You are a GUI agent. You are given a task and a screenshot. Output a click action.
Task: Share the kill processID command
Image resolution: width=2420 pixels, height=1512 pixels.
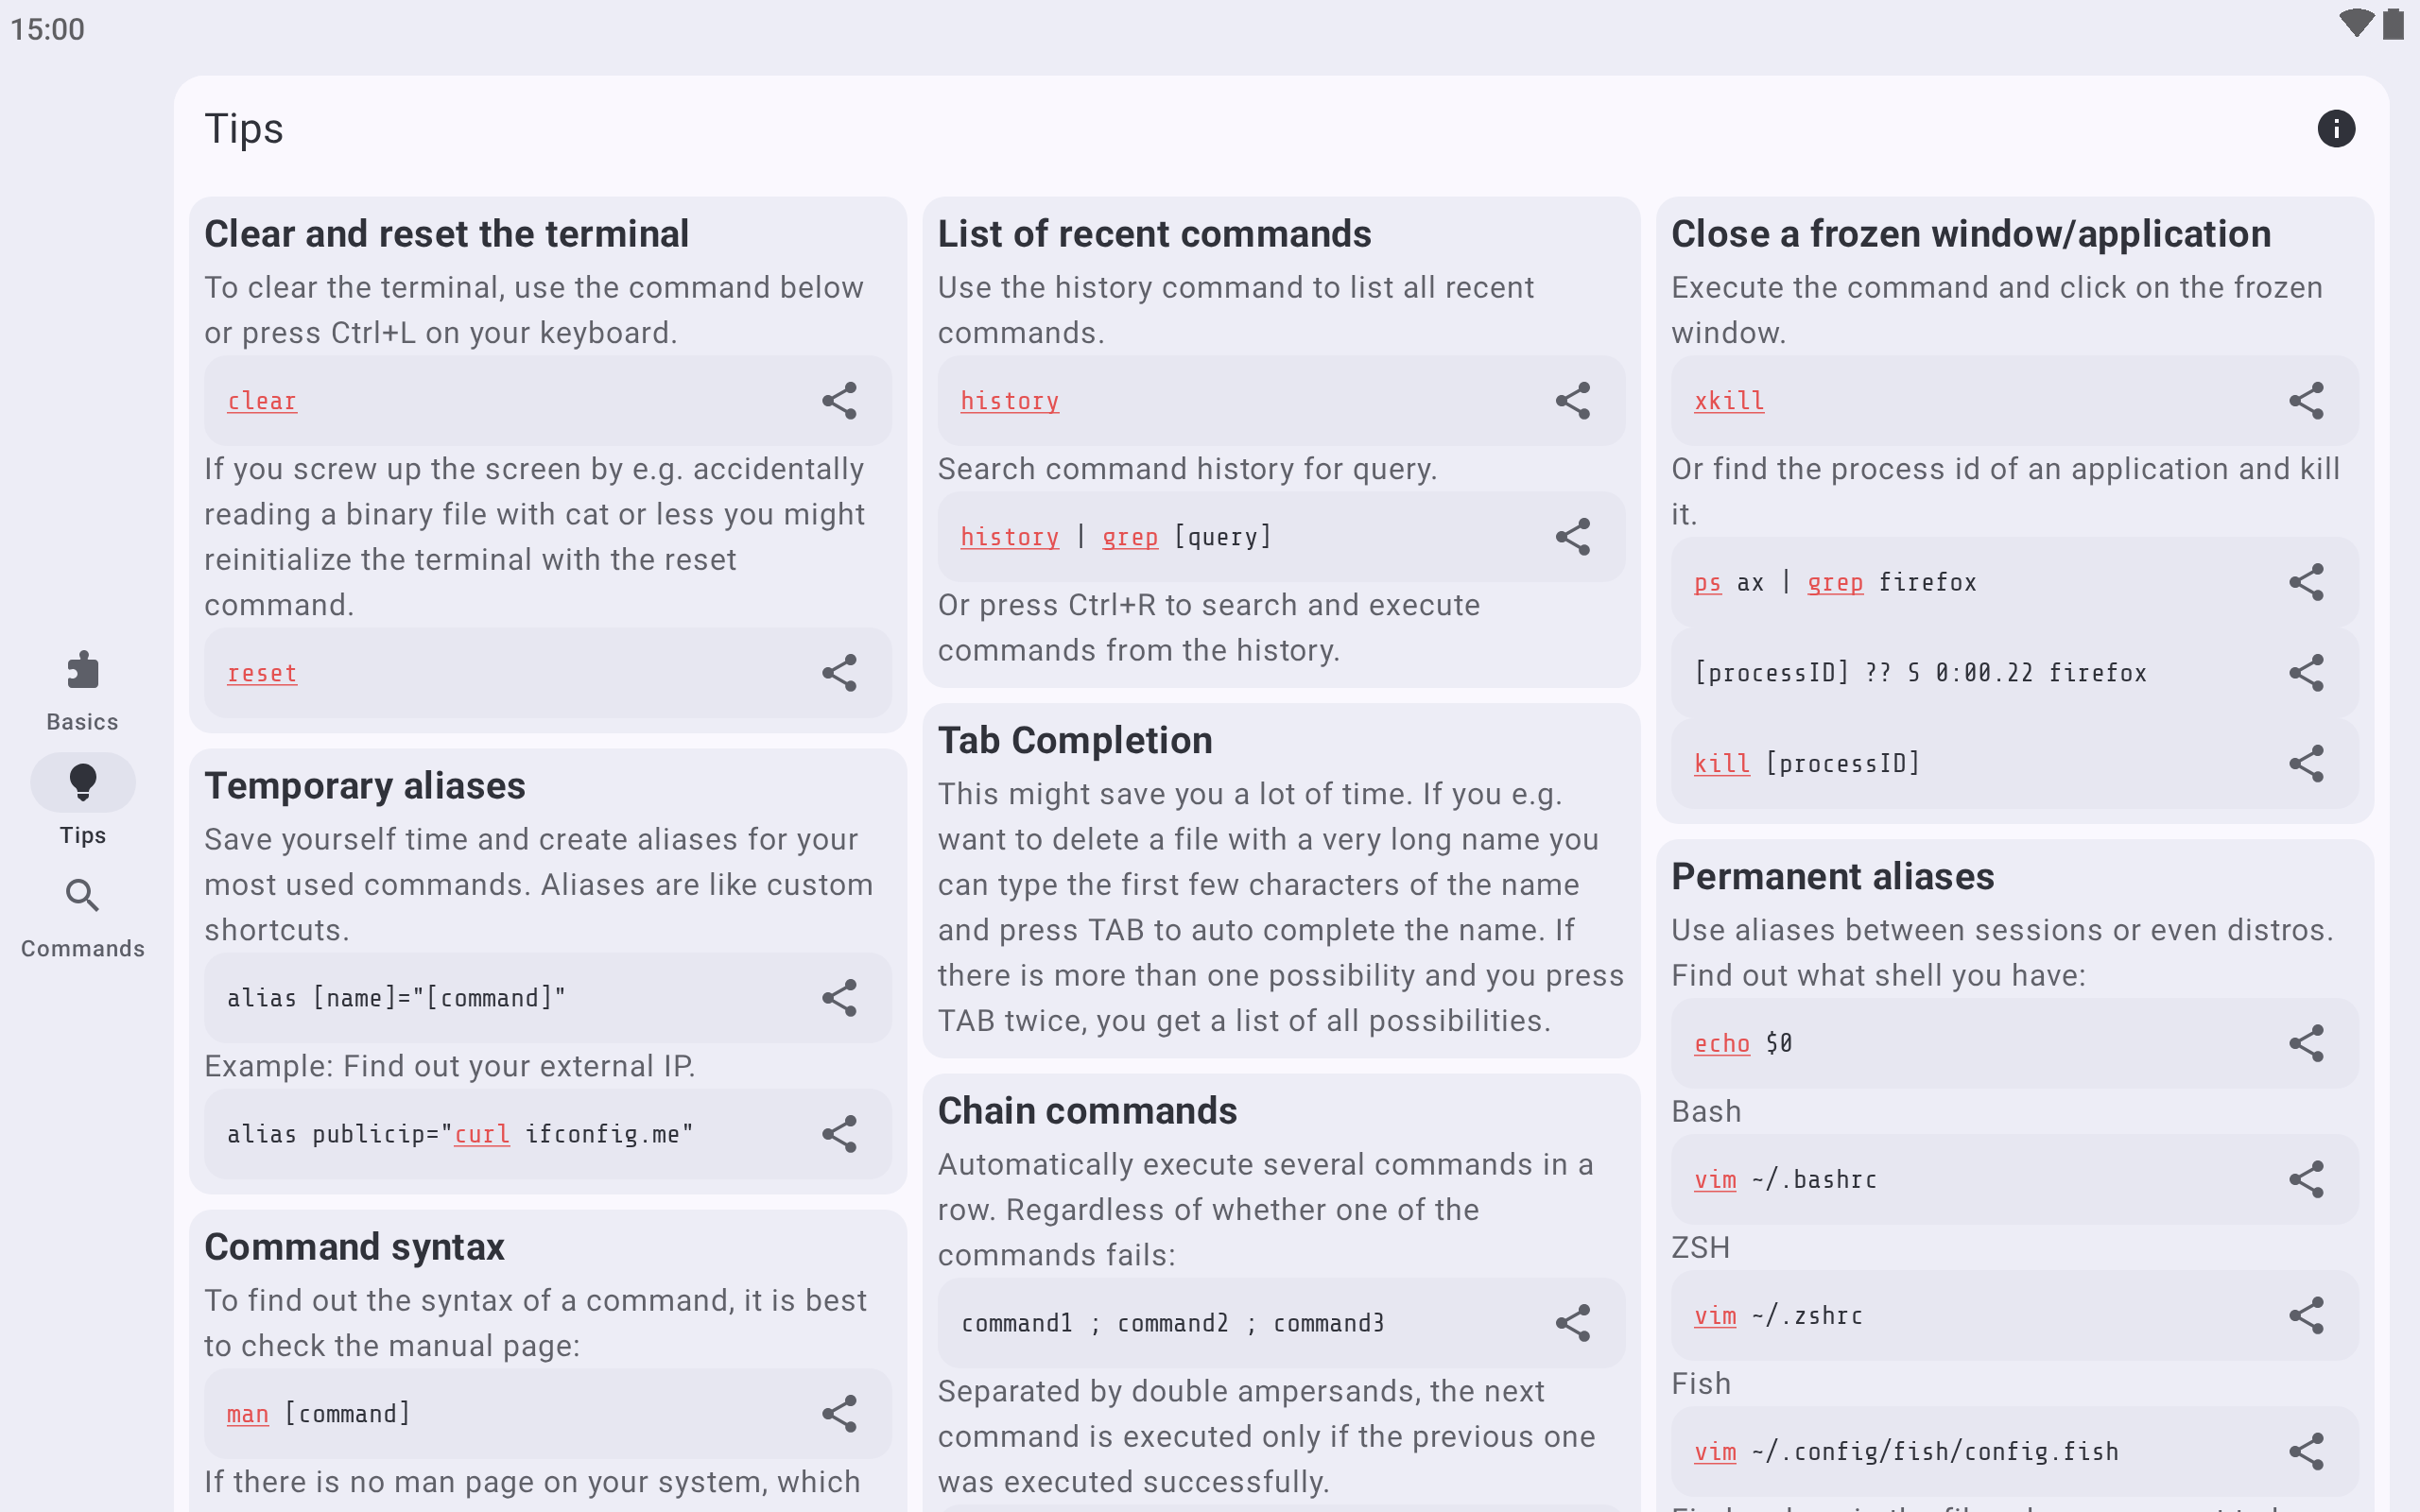coord(2306,764)
